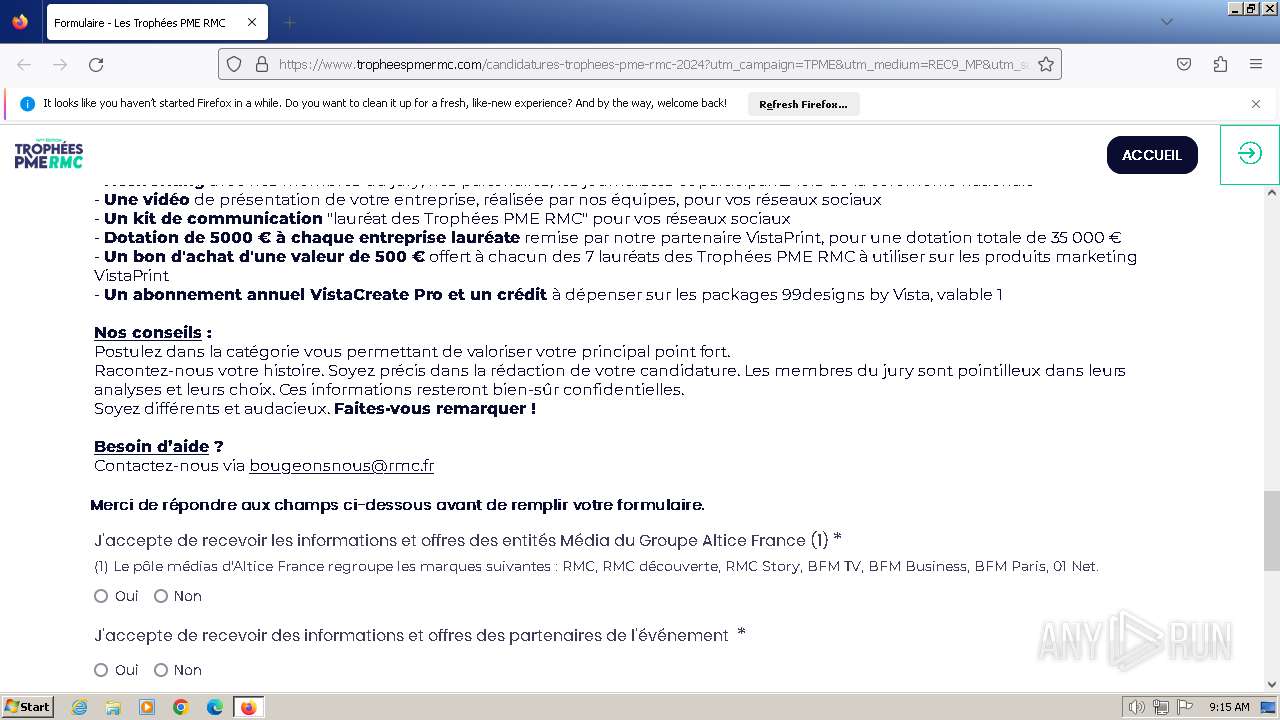Click the volume speaker tray icon
This screenshot has height=720, width=1280.
pyautogui.click(x=1136, y=707)
